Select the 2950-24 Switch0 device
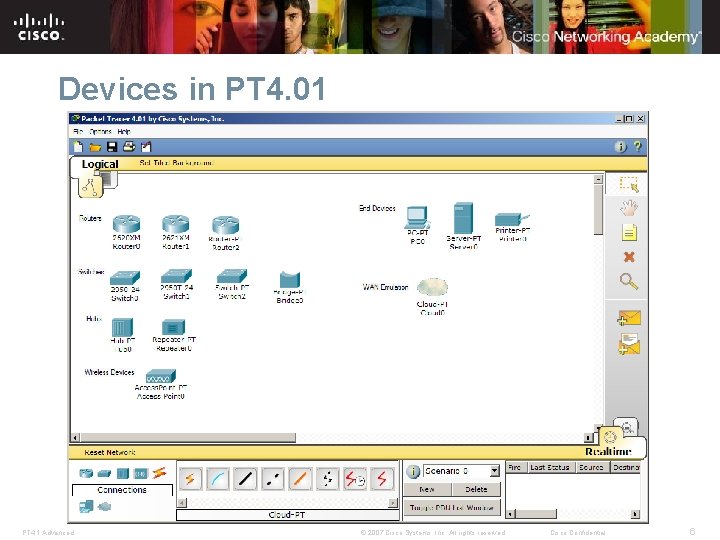Screen dimensions: 720x540 [125, 278]
